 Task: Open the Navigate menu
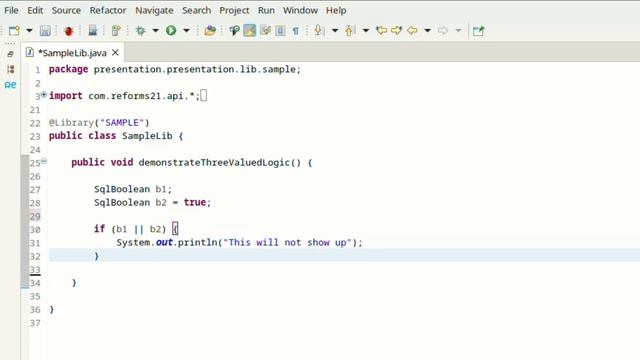coord(154,10)
